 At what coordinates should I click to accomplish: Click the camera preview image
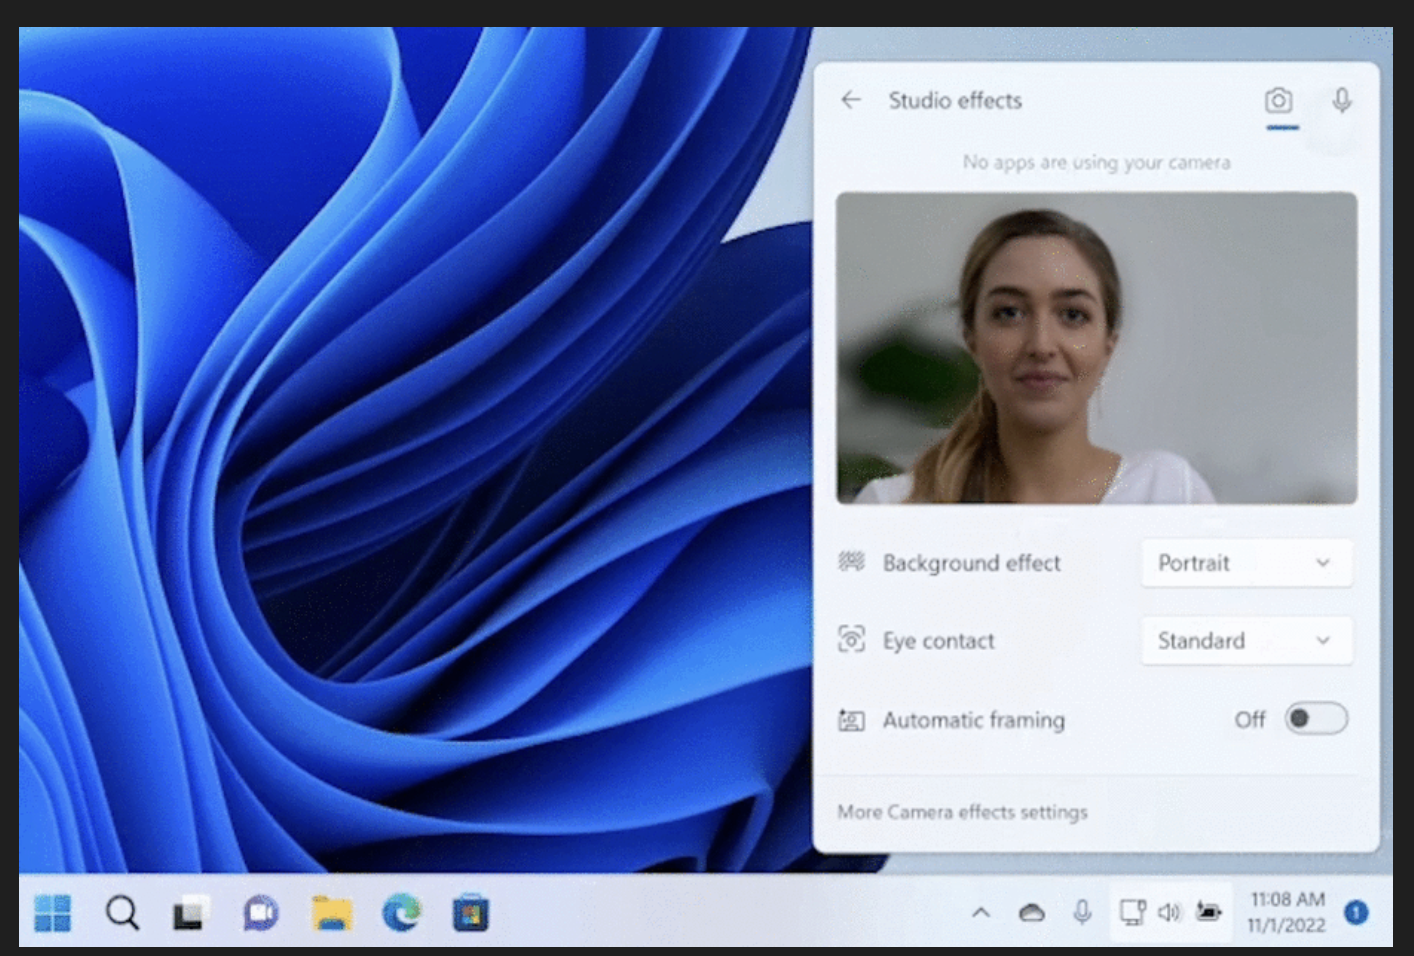point(1096,348)
